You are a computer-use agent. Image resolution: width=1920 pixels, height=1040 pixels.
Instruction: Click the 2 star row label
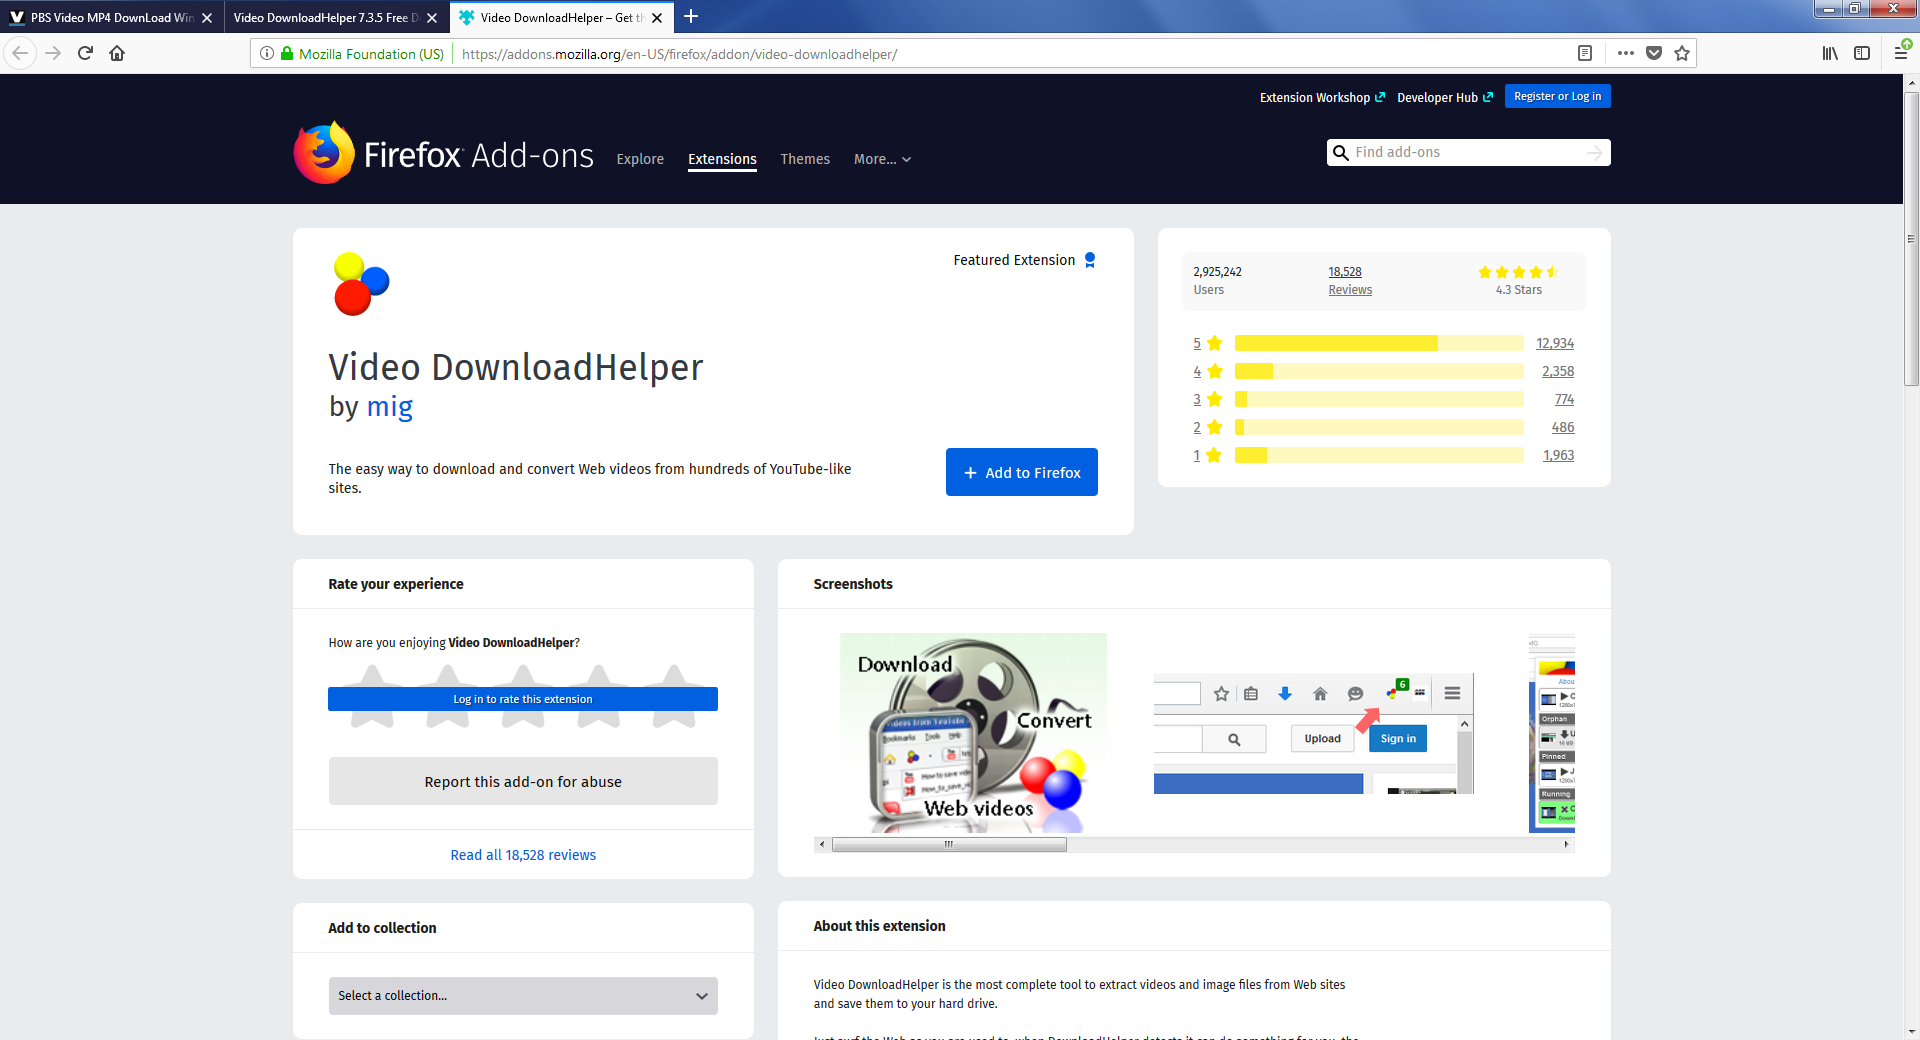1207,427
